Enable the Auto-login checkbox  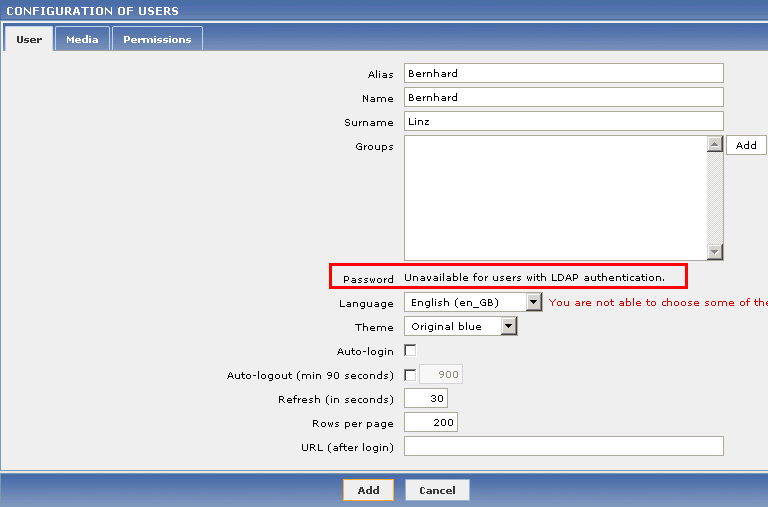pos(410,351)
